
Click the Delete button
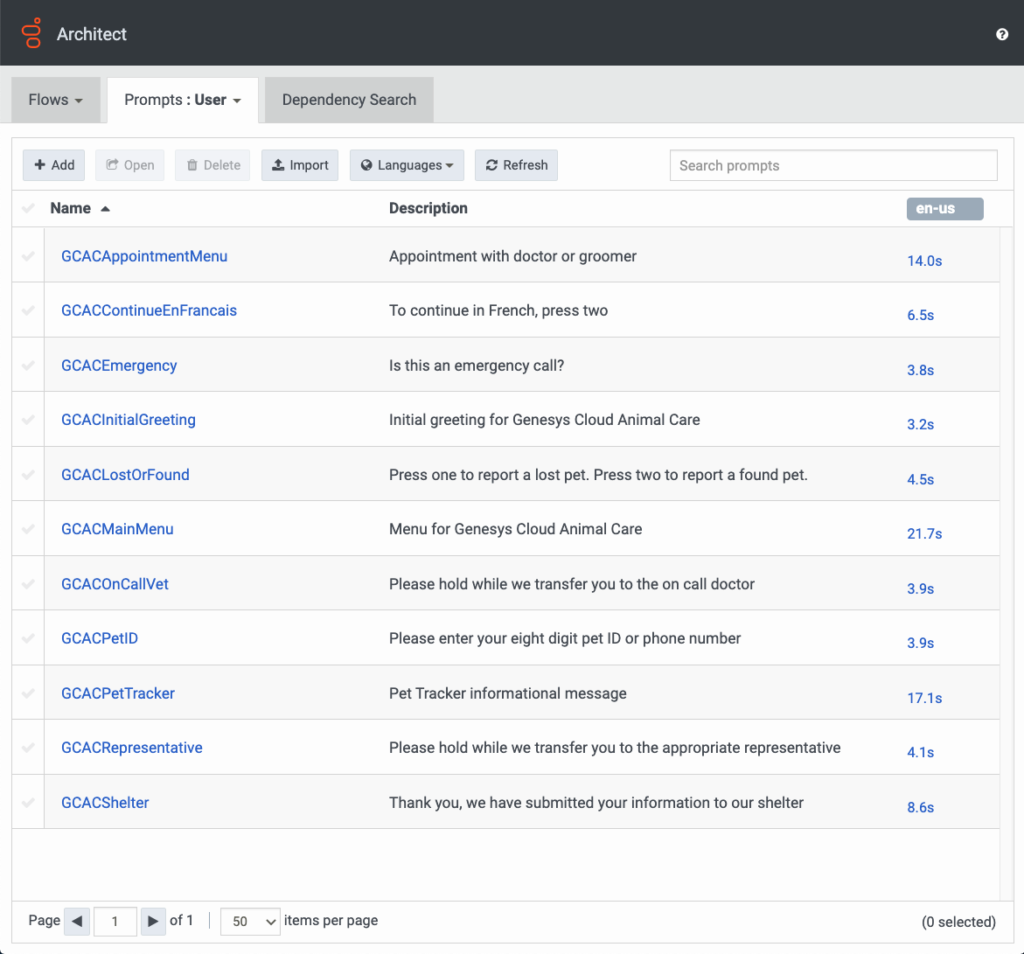pyautogui.click(x=212, y=165)
